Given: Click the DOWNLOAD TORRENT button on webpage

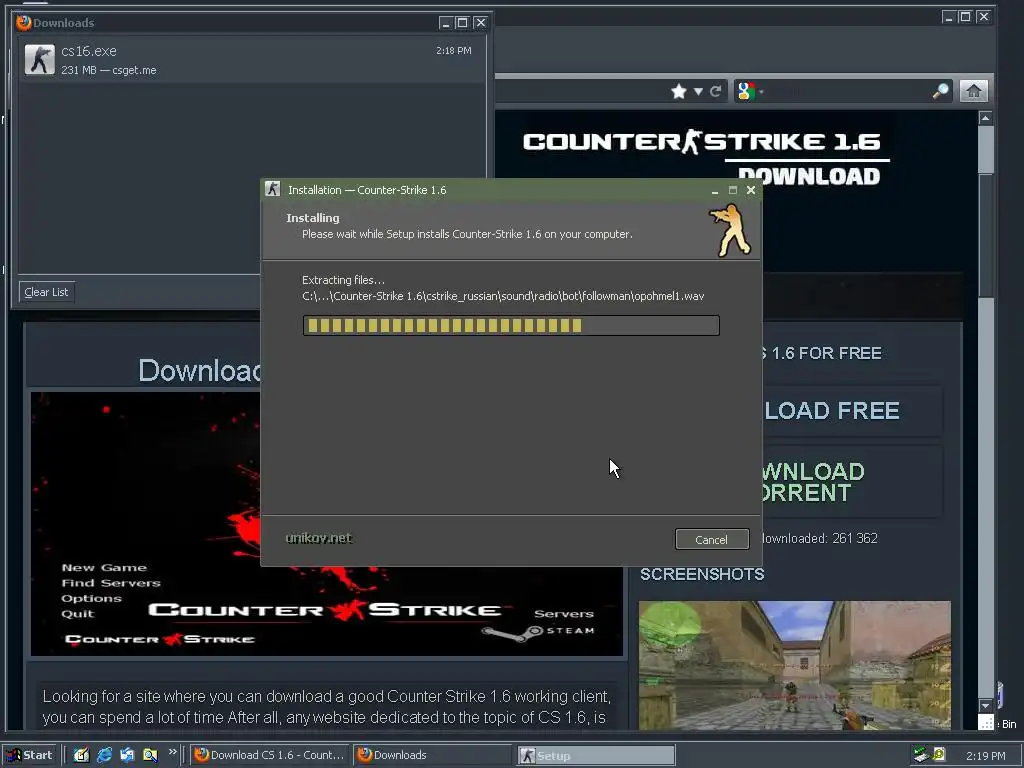Looking at the screenshot, I should tap(853, 481).
